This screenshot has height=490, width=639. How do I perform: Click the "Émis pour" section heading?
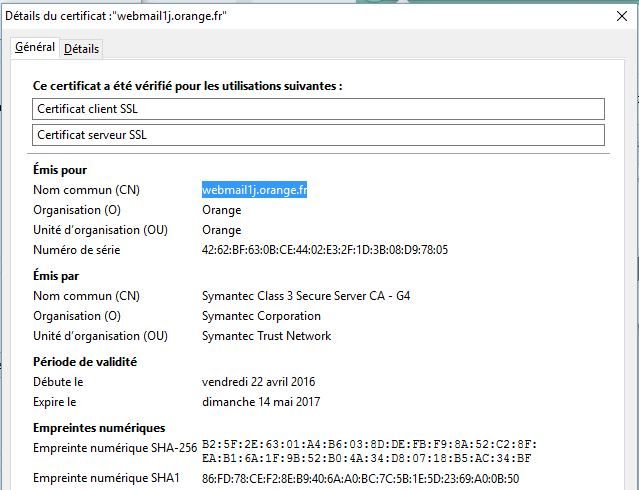pos(60,170)
